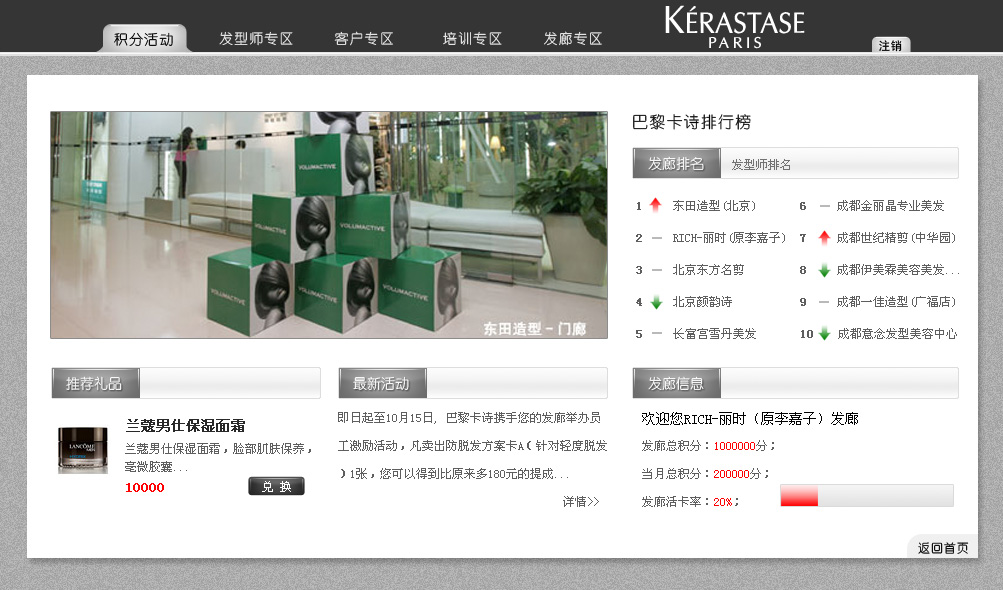This screenshot has height=590, width=1003.
Task: Open 详情>> activity details link
Action: pyautogui.click(x=581, y=502)
